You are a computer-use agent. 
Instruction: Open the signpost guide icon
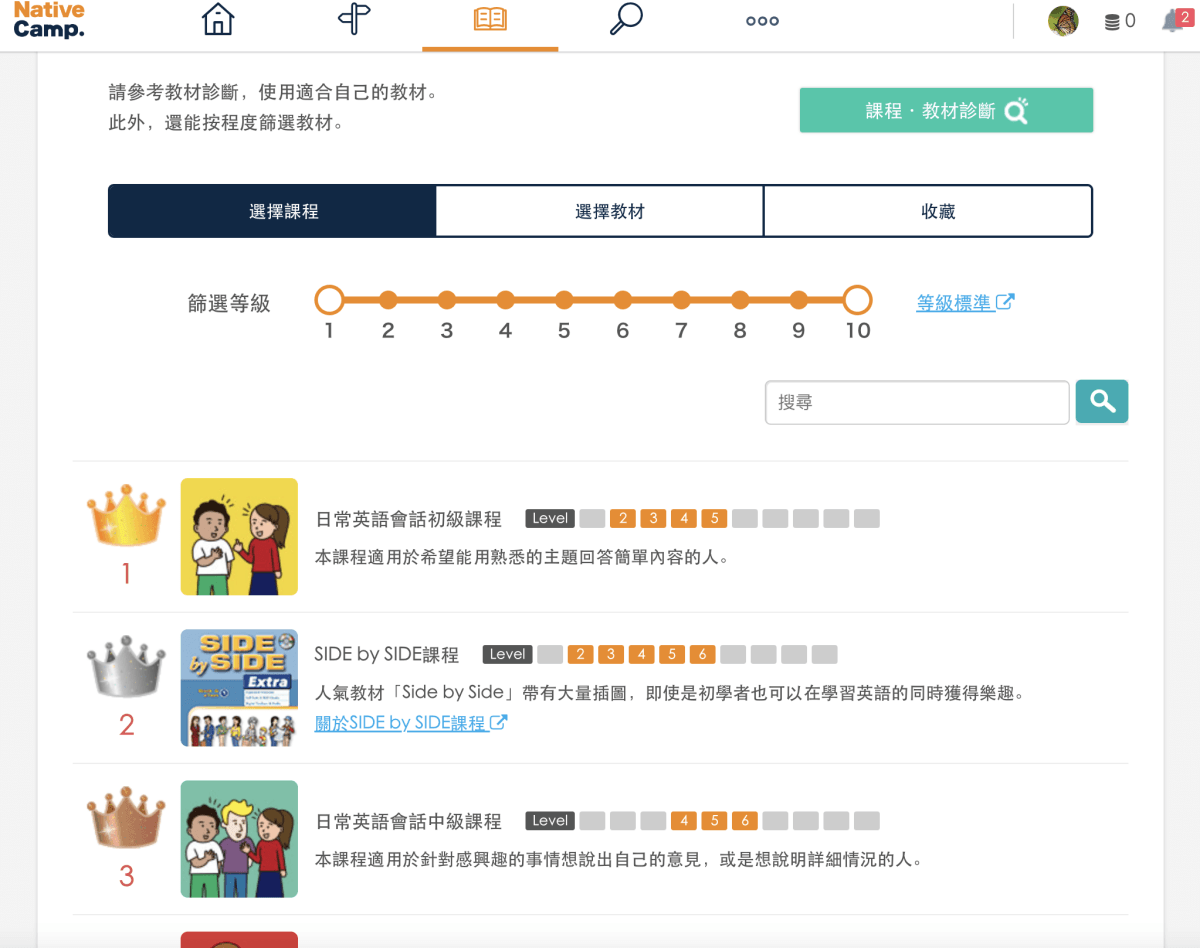click(354, 20)
